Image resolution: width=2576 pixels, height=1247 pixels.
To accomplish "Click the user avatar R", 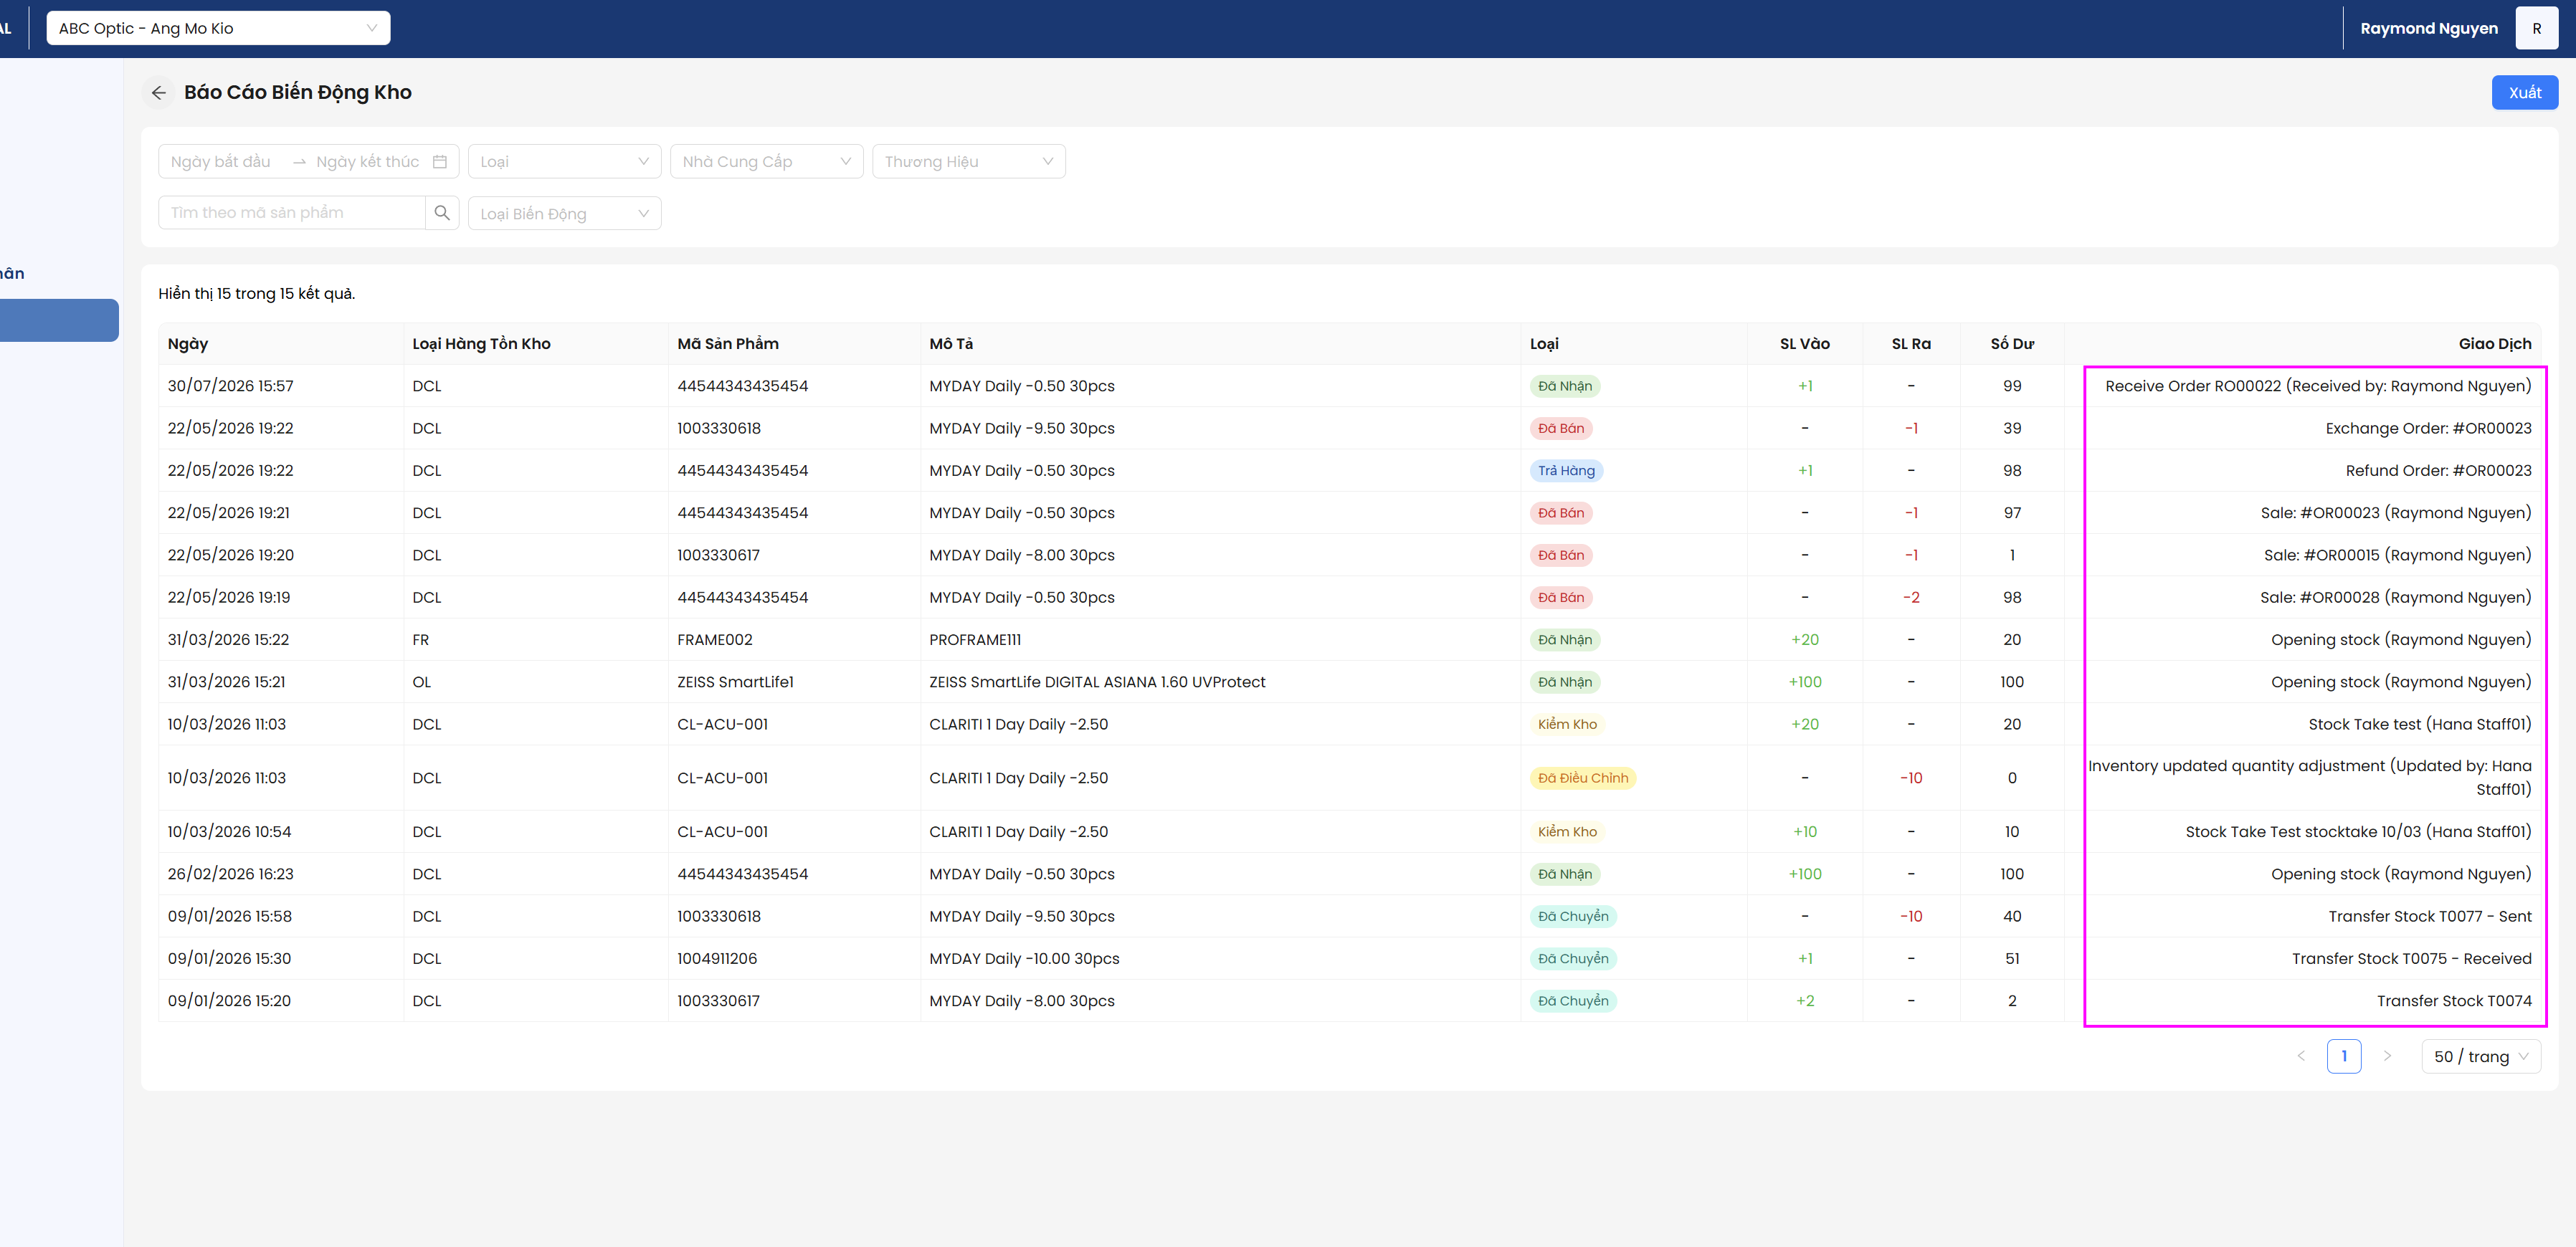I will [2536, 28].
